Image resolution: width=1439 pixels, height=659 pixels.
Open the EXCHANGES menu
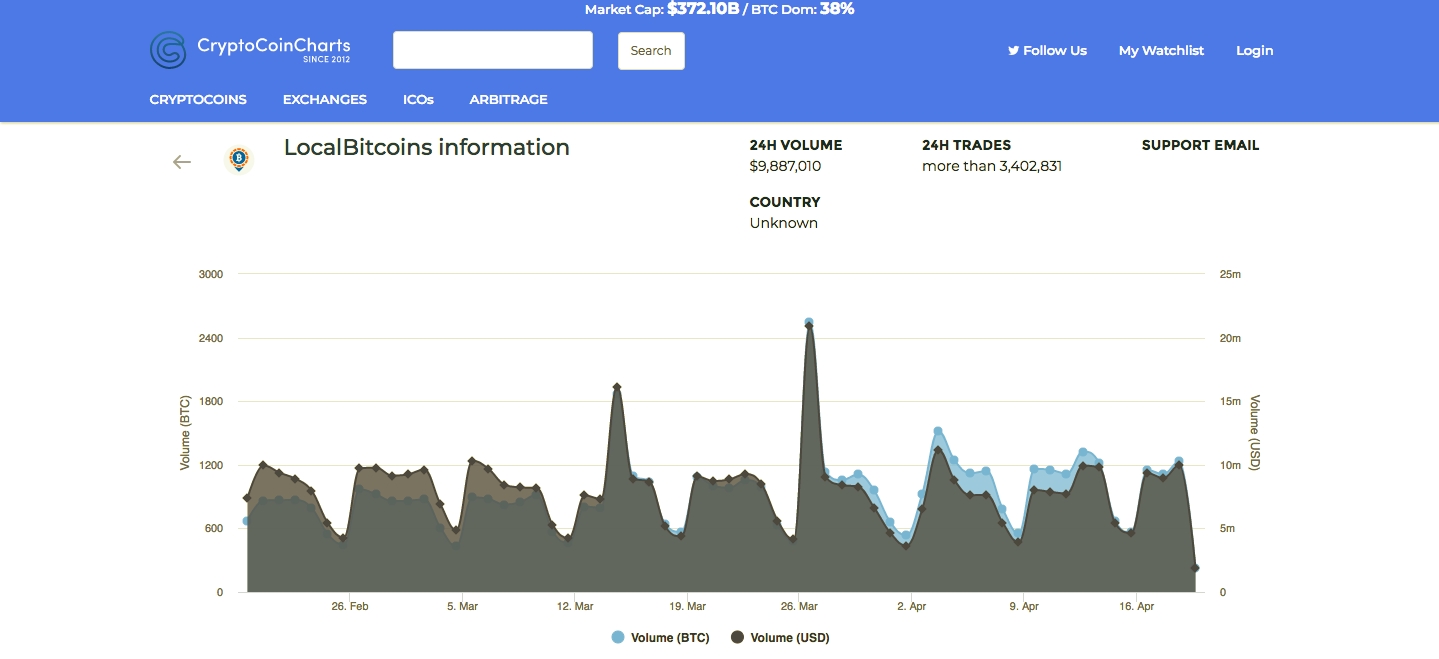click(325, 99)
